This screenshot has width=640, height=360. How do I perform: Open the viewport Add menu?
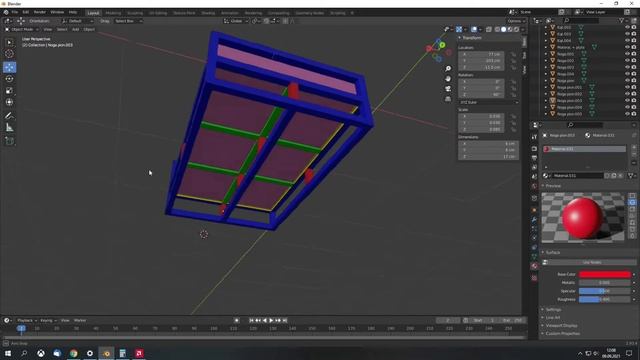click(76, 29)
